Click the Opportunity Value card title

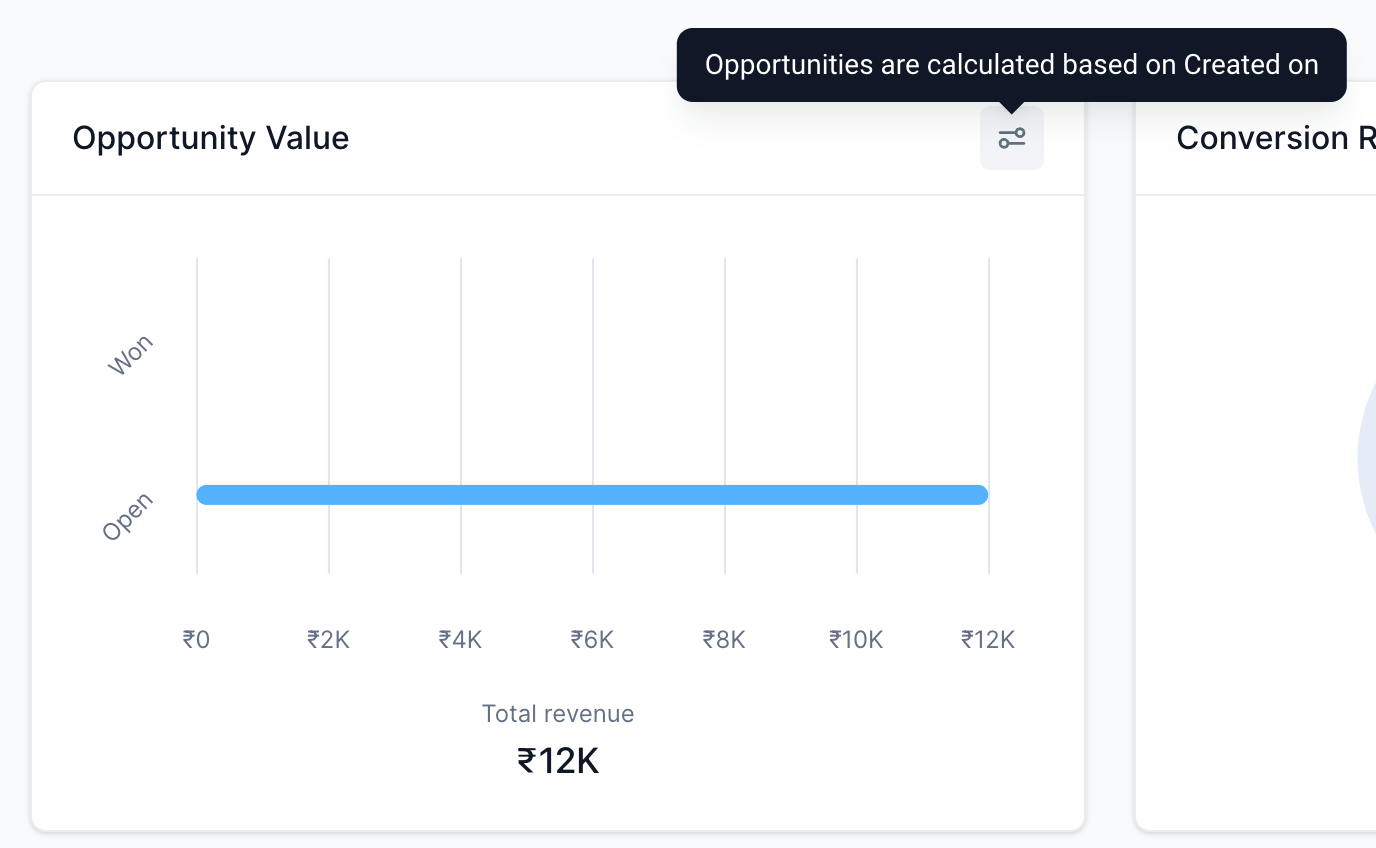coord(211,138)
